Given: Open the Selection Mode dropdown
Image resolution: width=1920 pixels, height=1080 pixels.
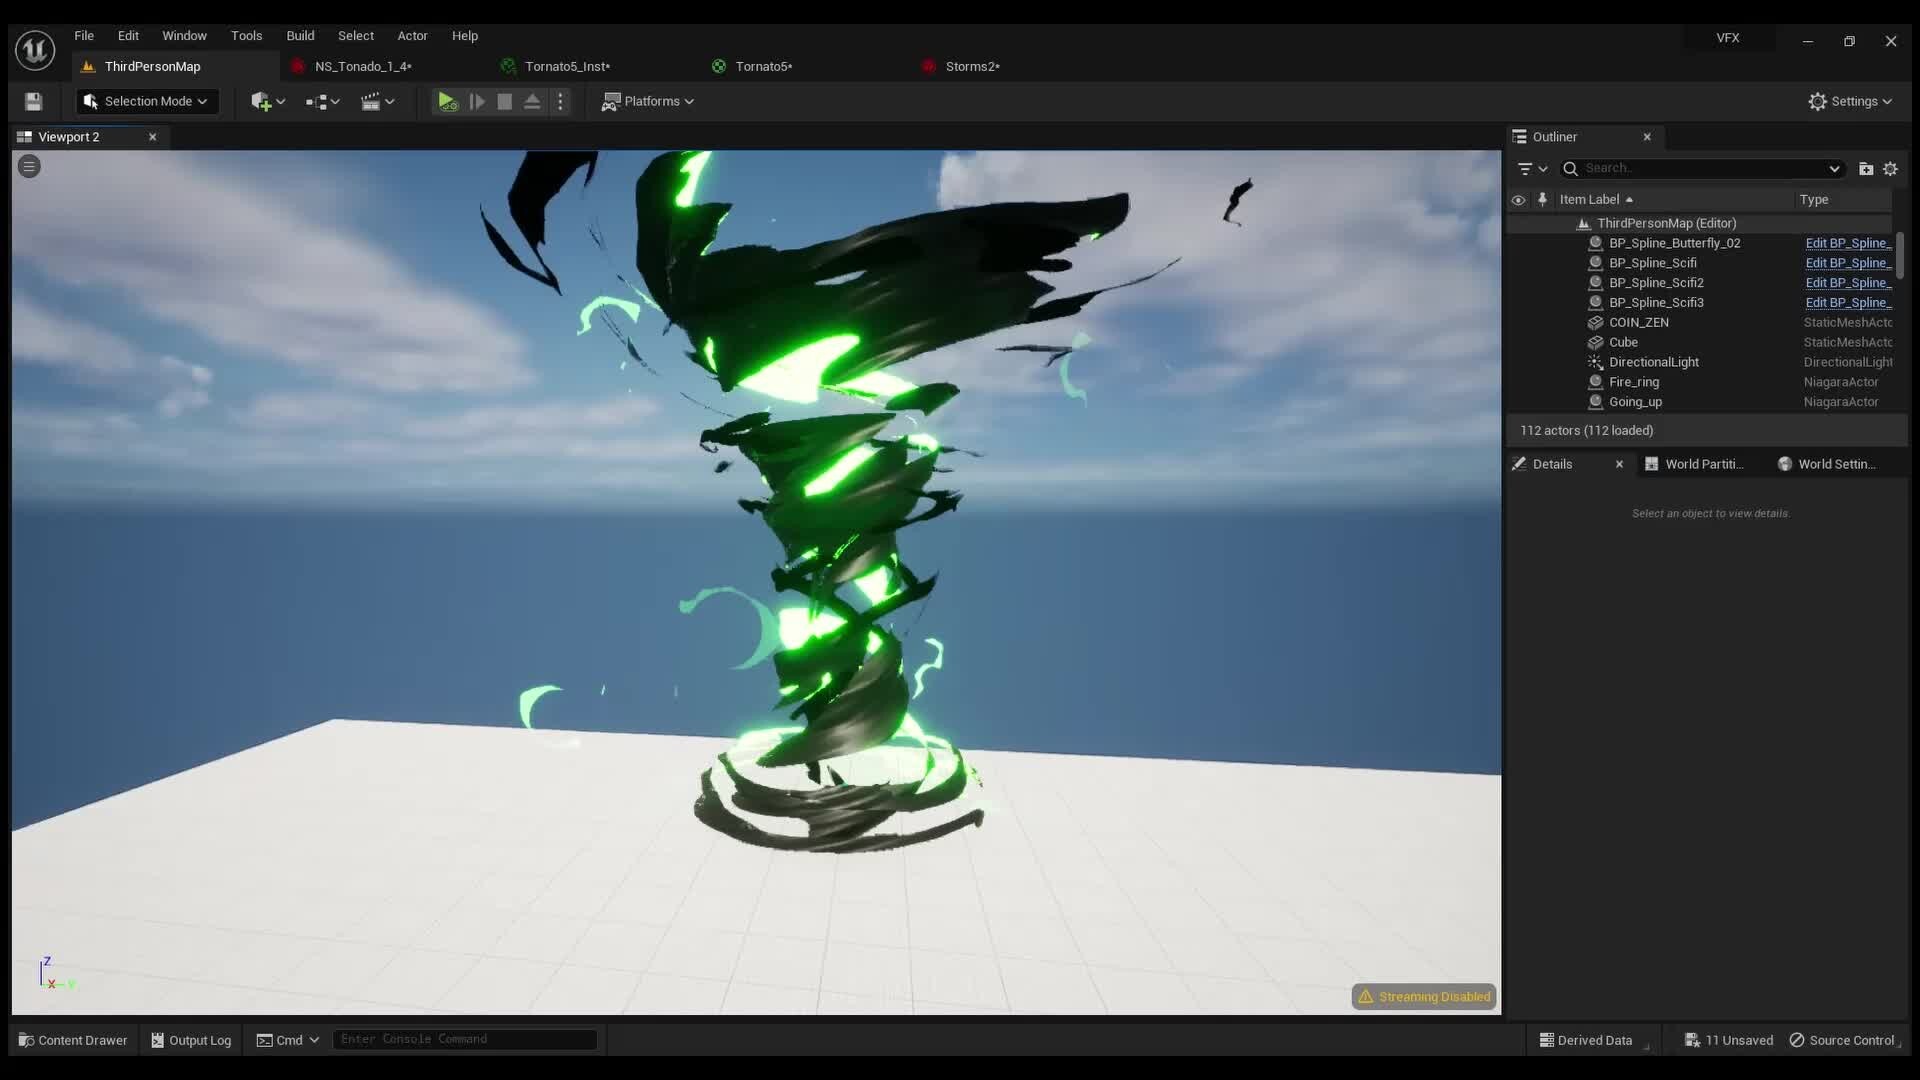Looking at the screenshot, I should click(x=146, y=101).
